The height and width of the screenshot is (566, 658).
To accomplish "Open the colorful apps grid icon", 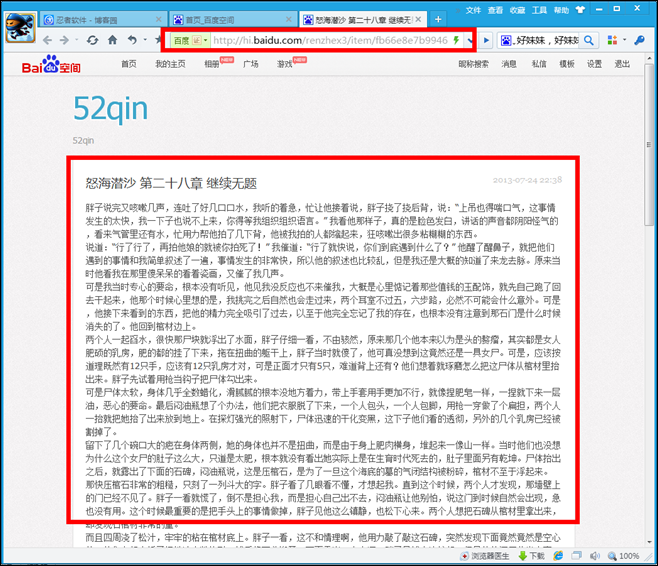I will (613, 40).
